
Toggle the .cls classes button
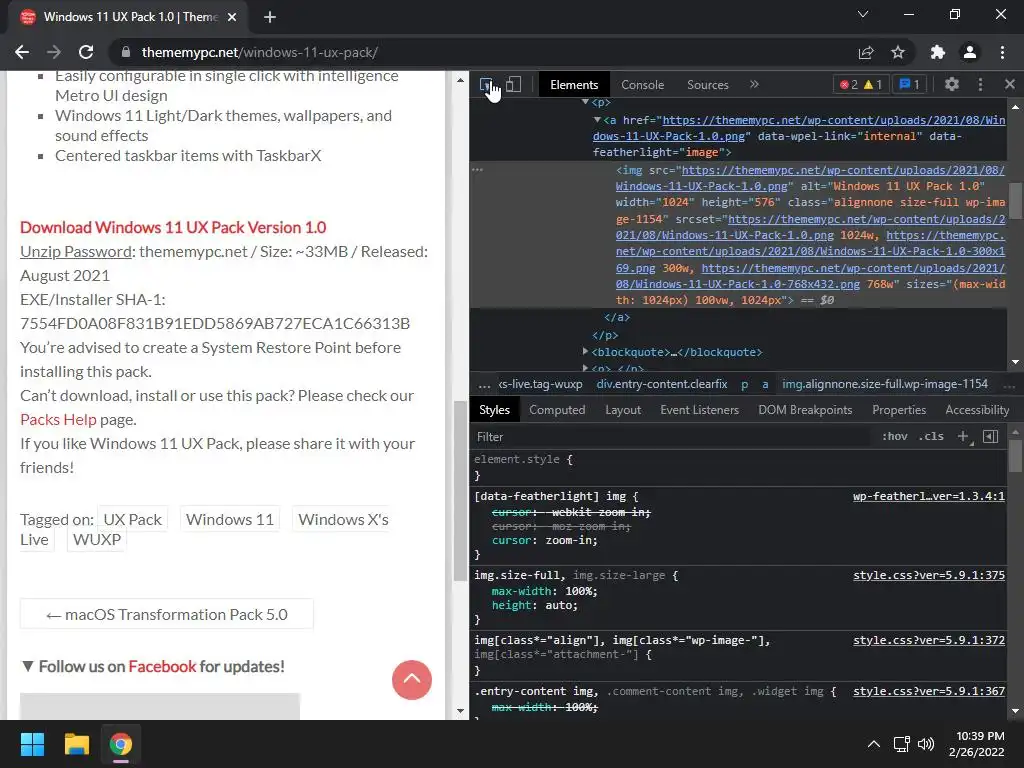931,436
